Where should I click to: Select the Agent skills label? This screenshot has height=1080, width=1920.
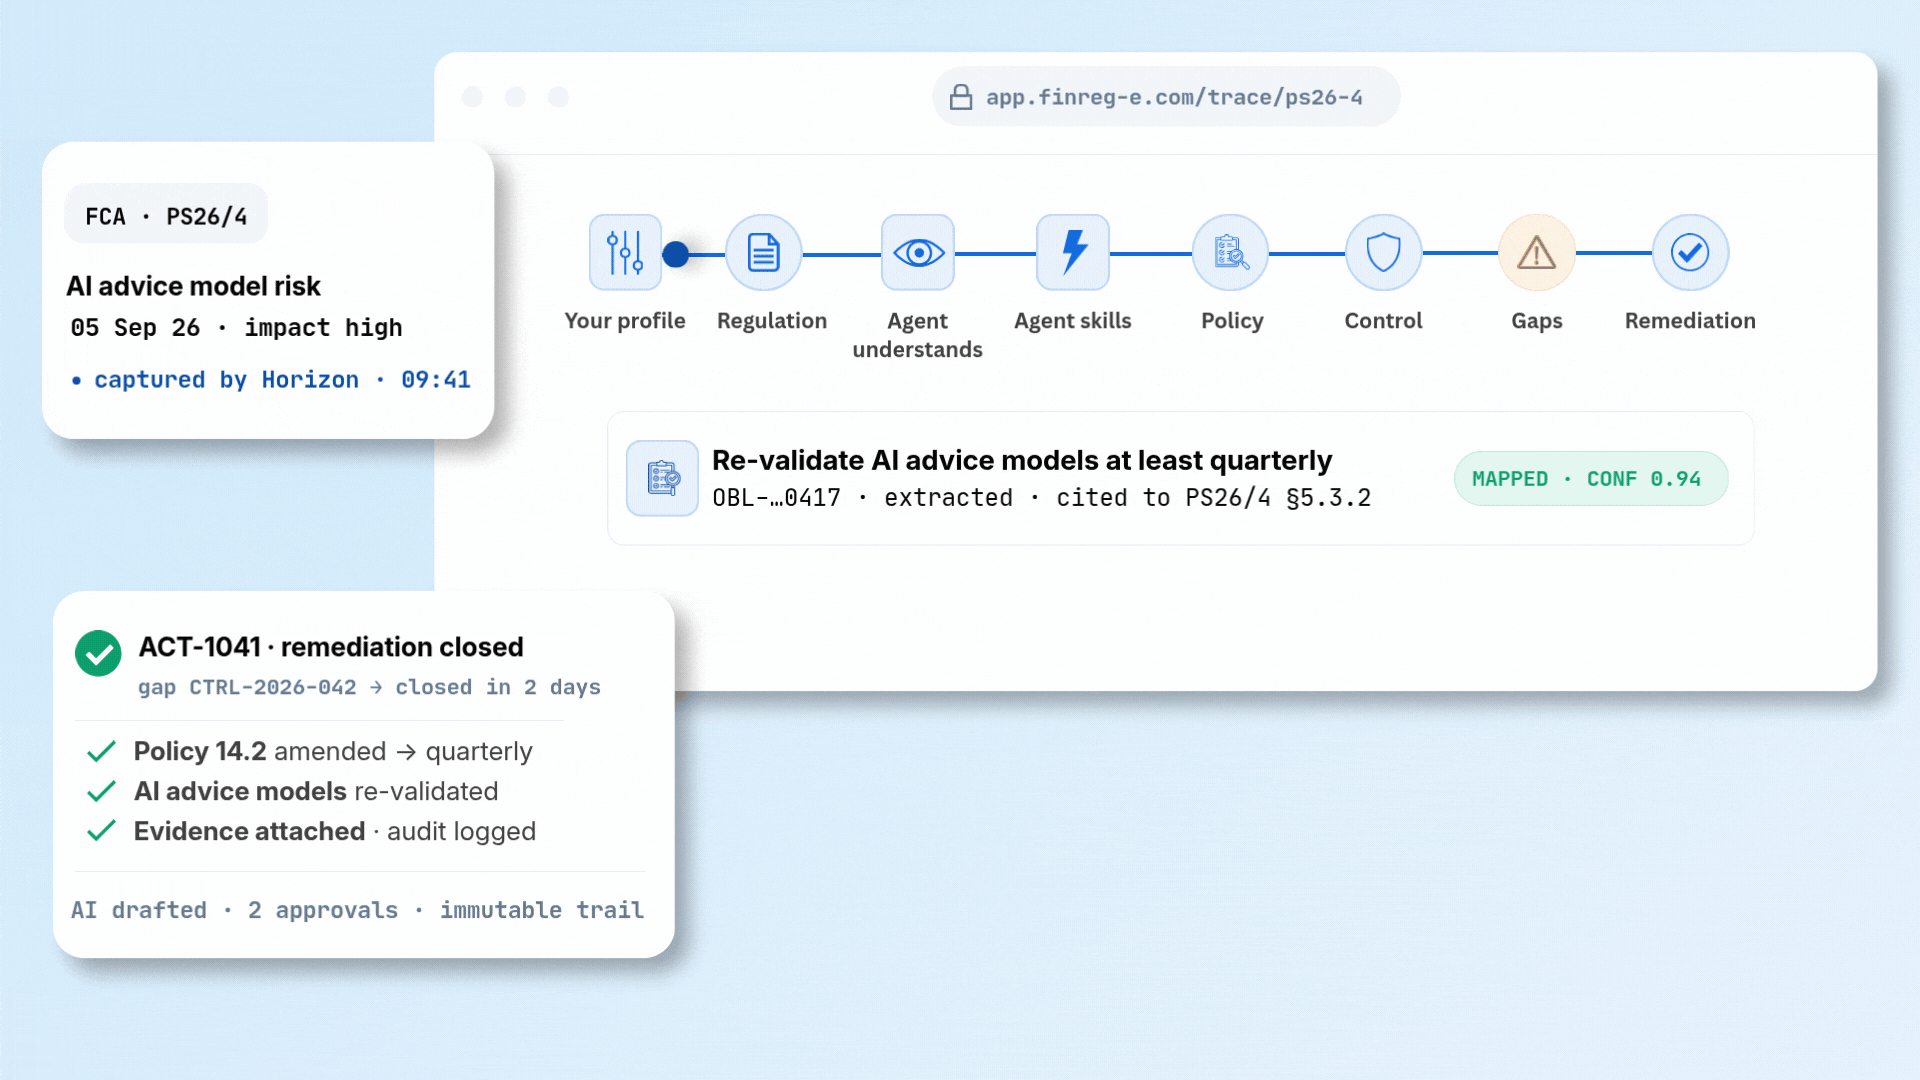[x=1073, y=321]
